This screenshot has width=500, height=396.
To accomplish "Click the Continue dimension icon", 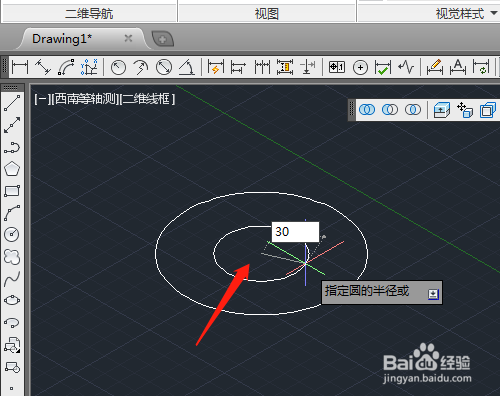I will 262,67.
